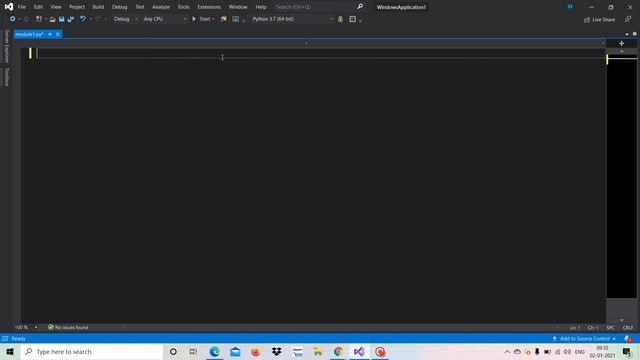Open a file with the folder icon
The image size is (640, 360).
[x=52, y=19]
